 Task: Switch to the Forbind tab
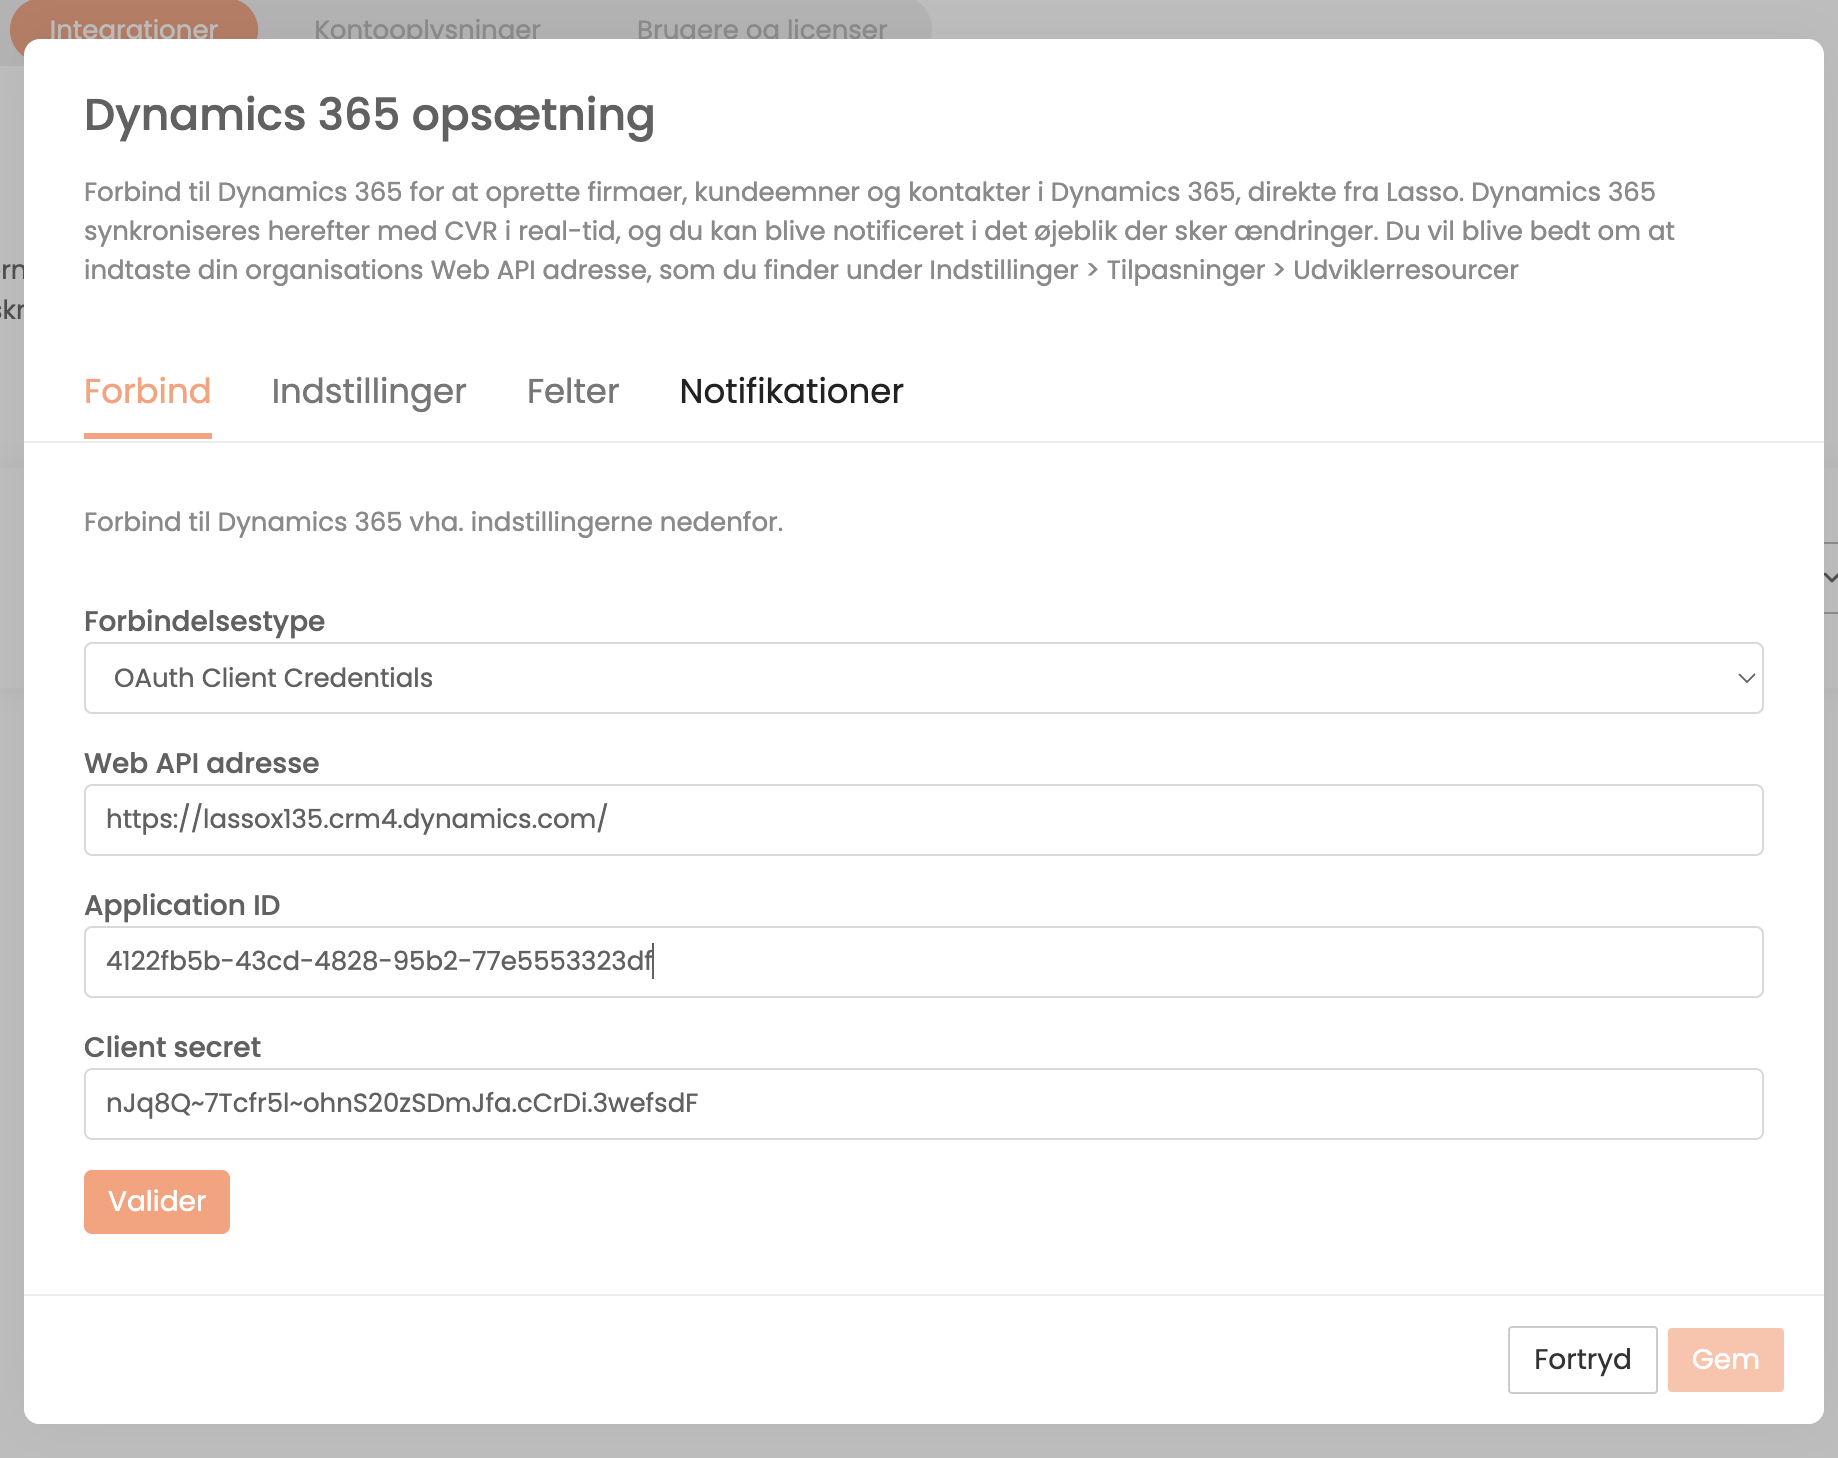coord(147,391)
